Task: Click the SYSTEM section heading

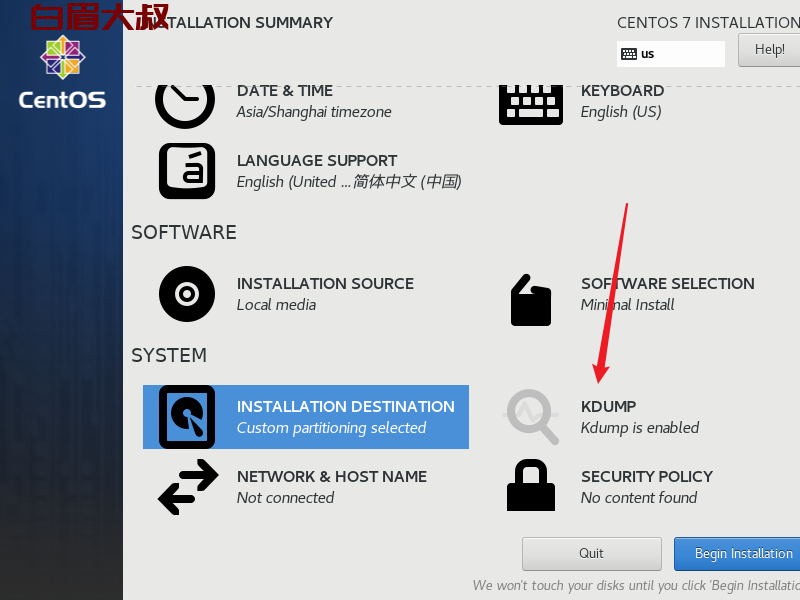Action: 169,356
